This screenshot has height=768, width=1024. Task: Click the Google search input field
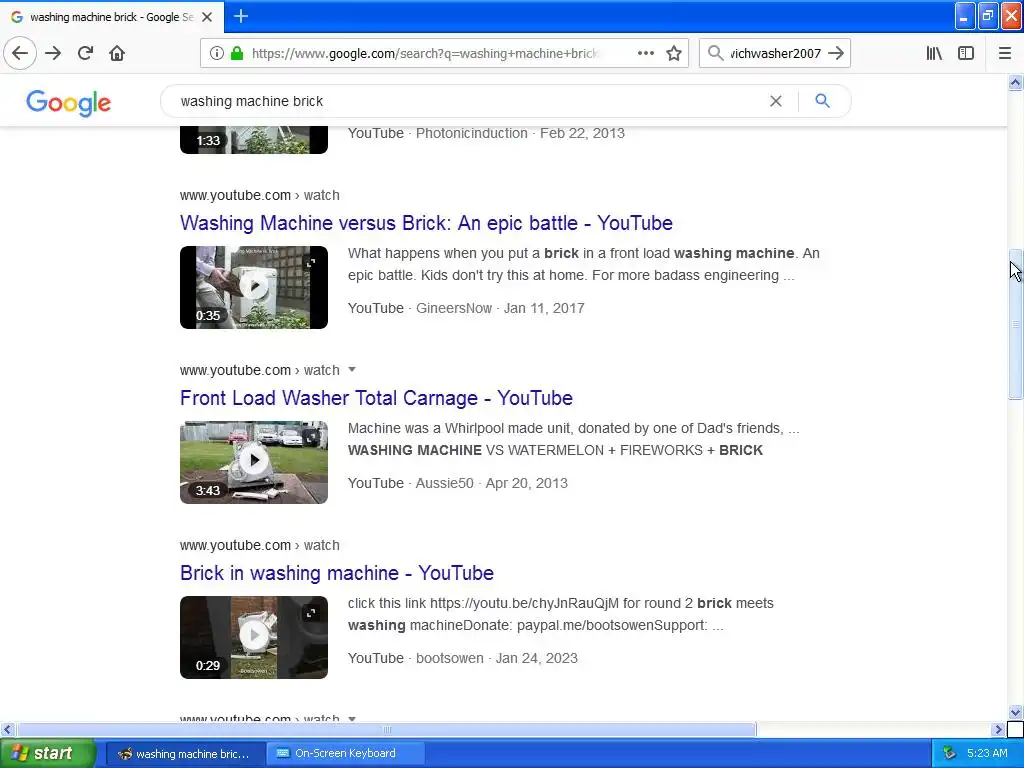[x=470, y=101]
